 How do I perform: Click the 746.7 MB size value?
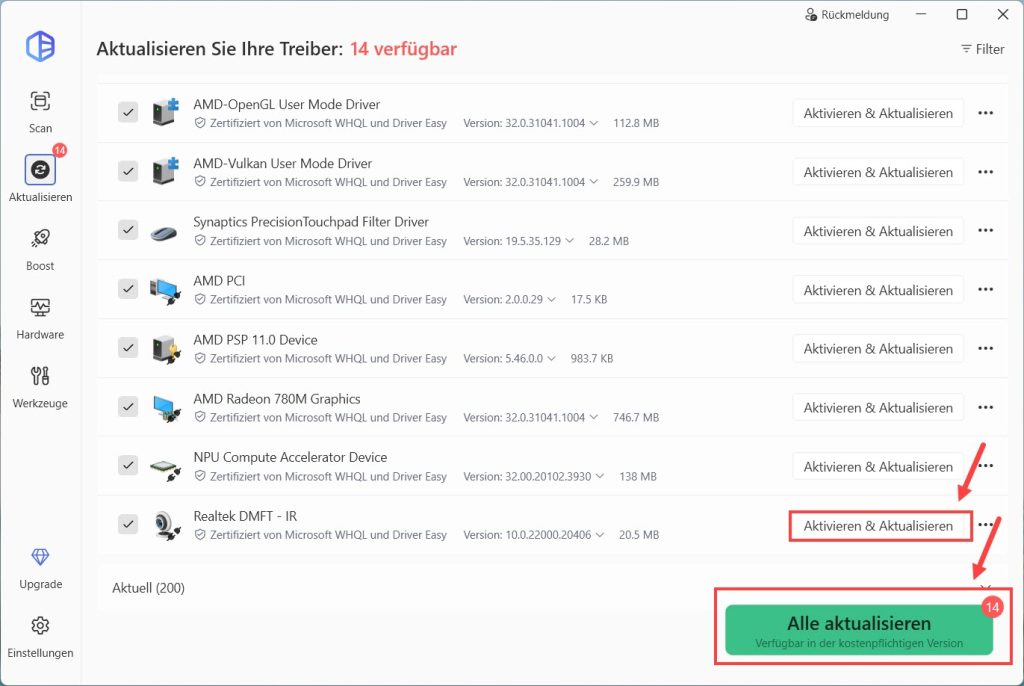coord(635,417)
